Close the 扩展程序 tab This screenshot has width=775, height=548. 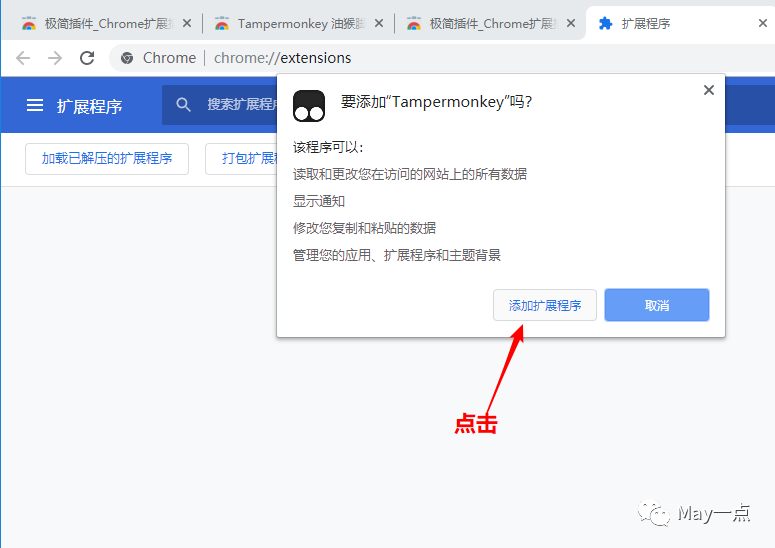(x=763, y=23)
